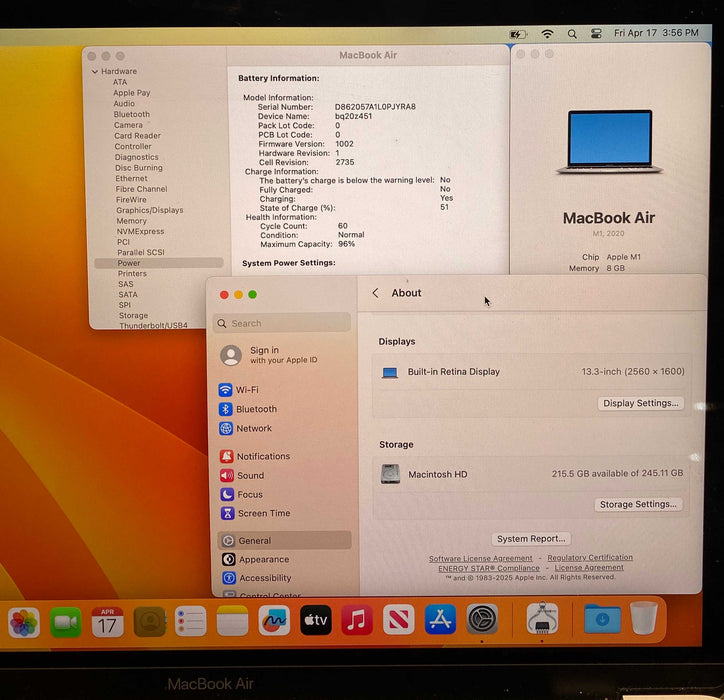The image size is (724, 700).
Task: Select Storage in System Information sidebar
Action: (x=133, y=315)
